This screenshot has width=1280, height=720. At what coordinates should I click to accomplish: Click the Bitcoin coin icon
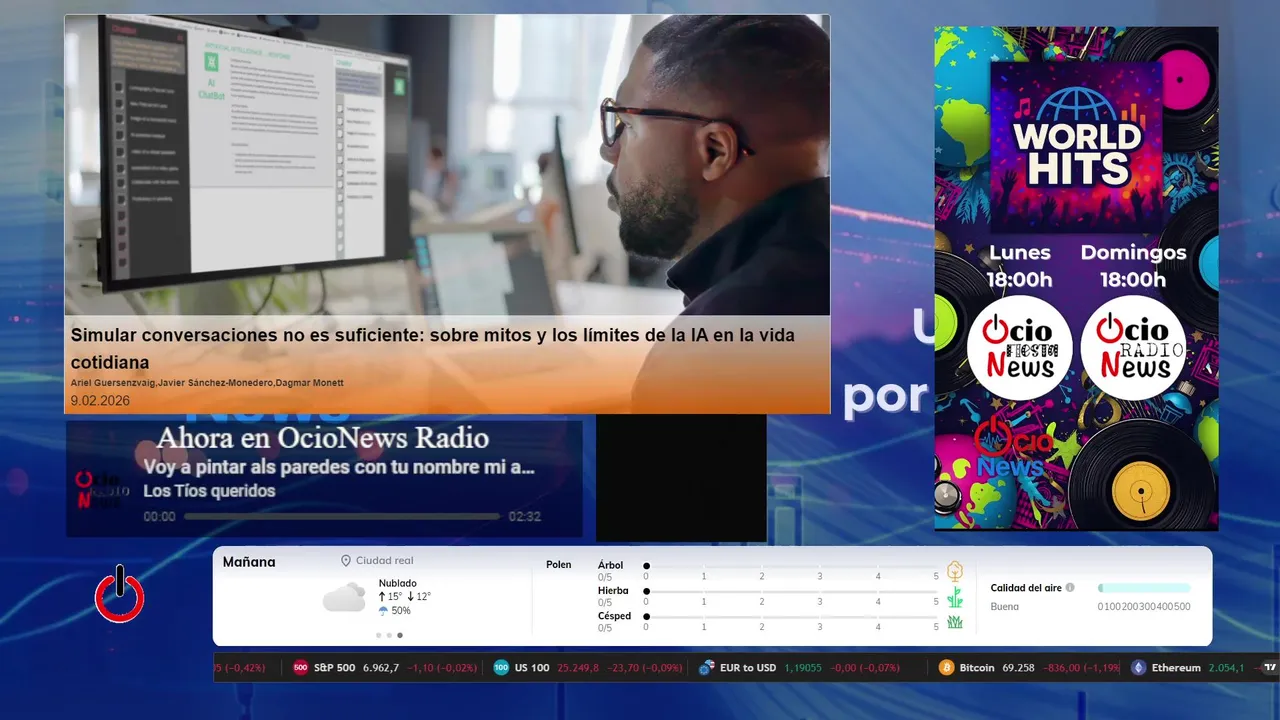[946, 667]
